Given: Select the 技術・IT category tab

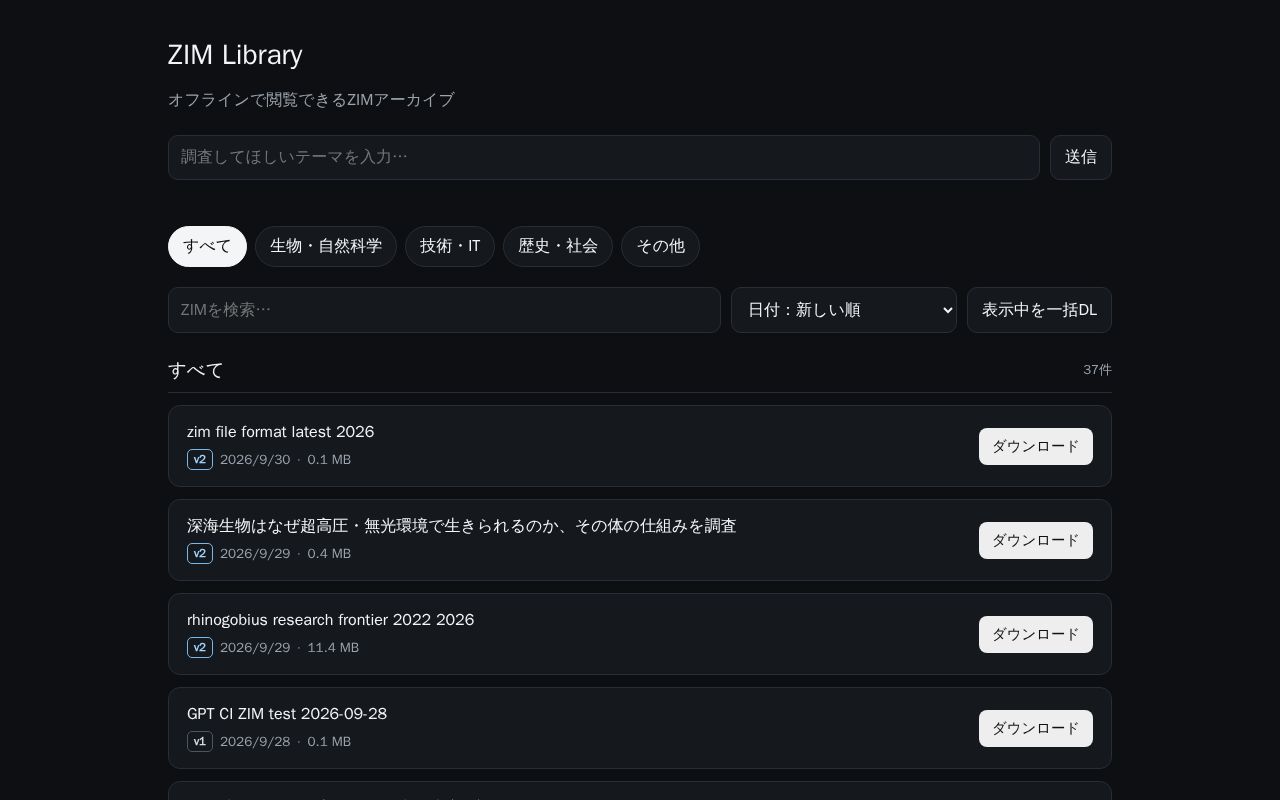Looking at the screenshot, I should click(x=450, y=246).
